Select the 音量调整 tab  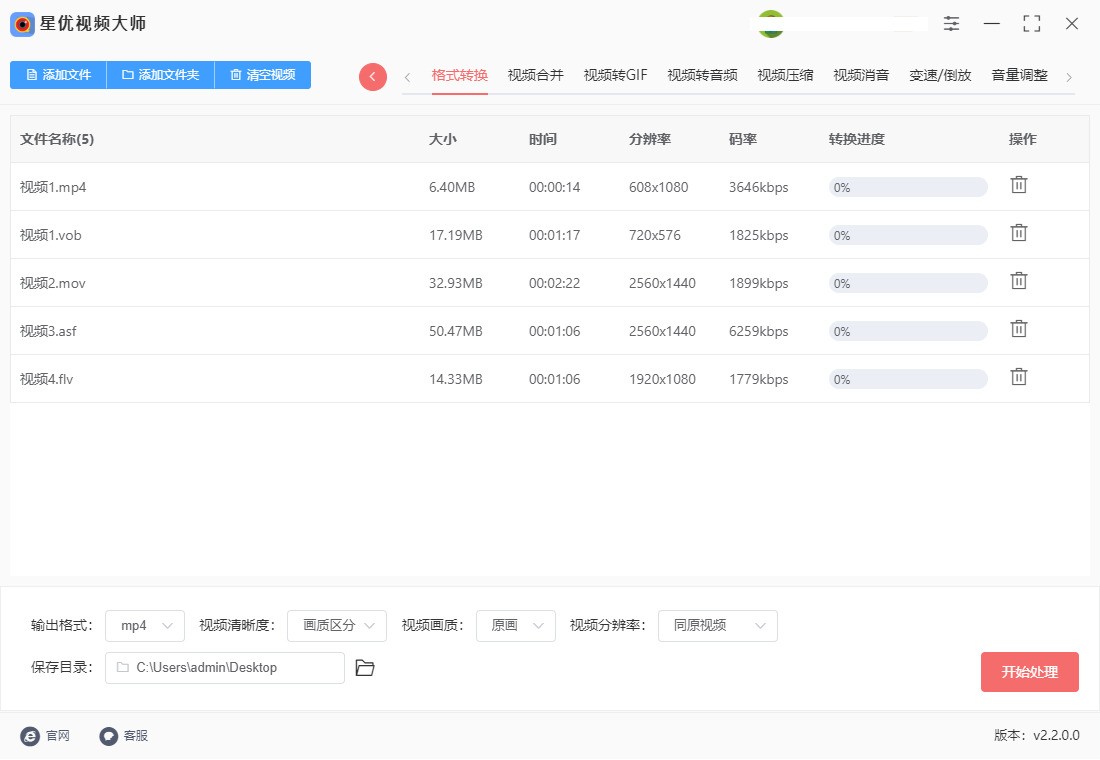click(x=1019, y=74)
